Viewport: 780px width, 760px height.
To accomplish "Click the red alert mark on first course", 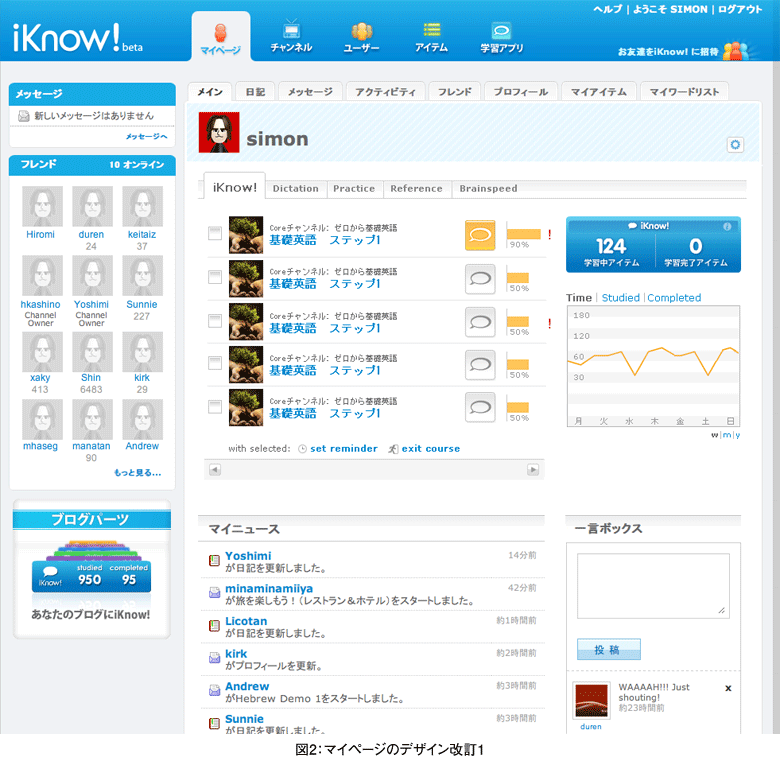I will [x=550, y=234].
